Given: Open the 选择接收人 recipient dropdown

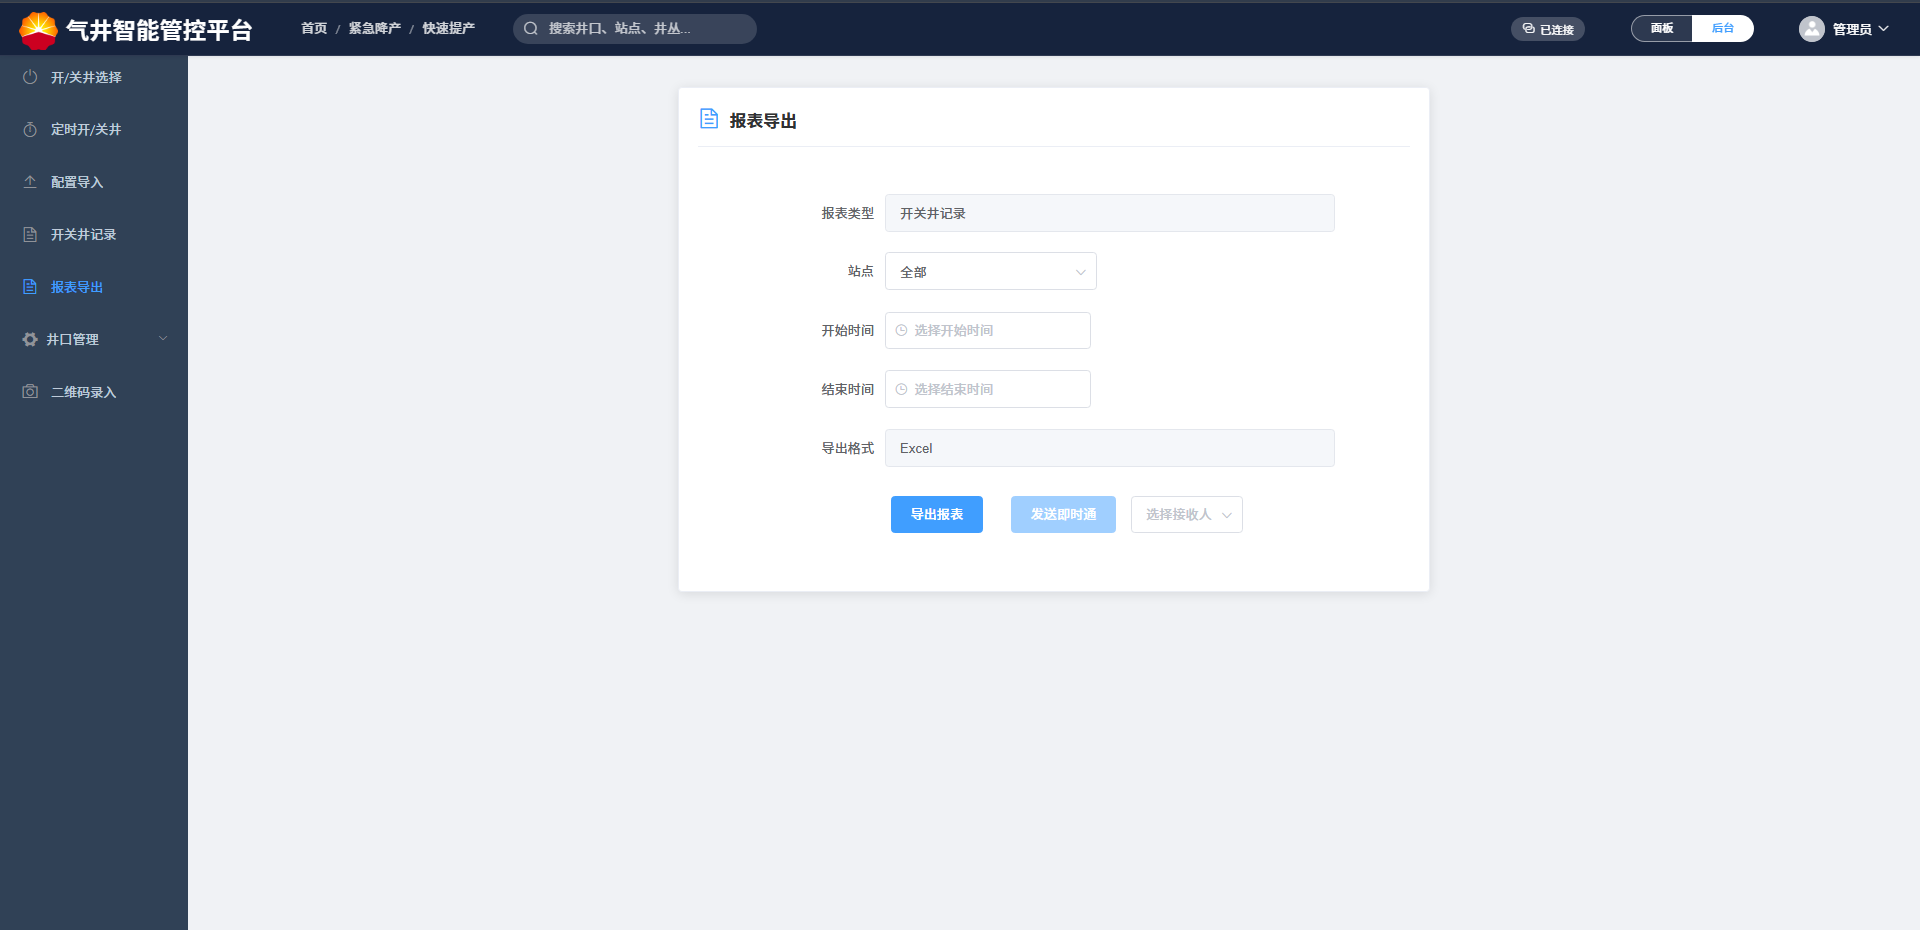Looking at the screenshot, I should click(x=1186, y=515).
